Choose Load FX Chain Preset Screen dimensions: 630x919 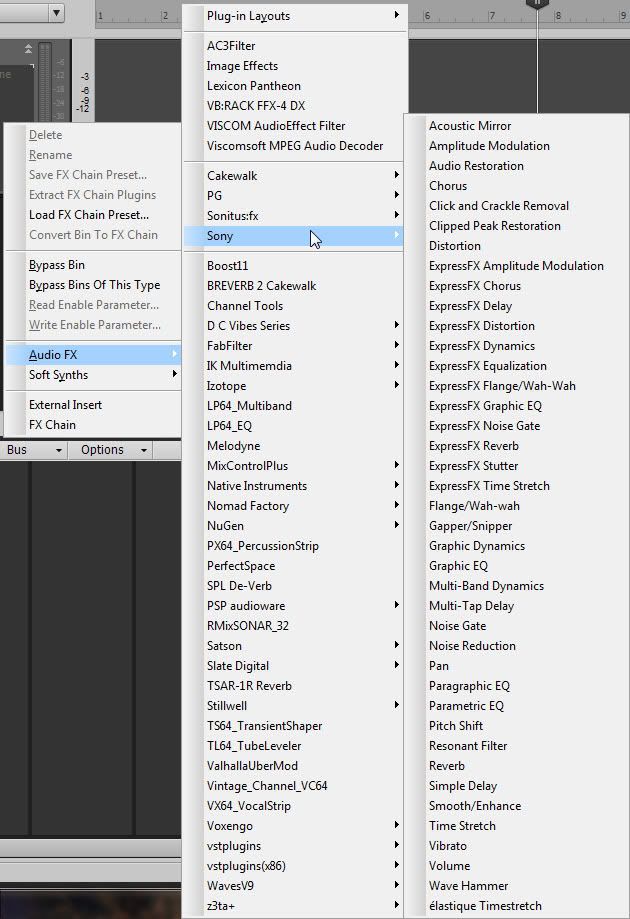[88, 215]
